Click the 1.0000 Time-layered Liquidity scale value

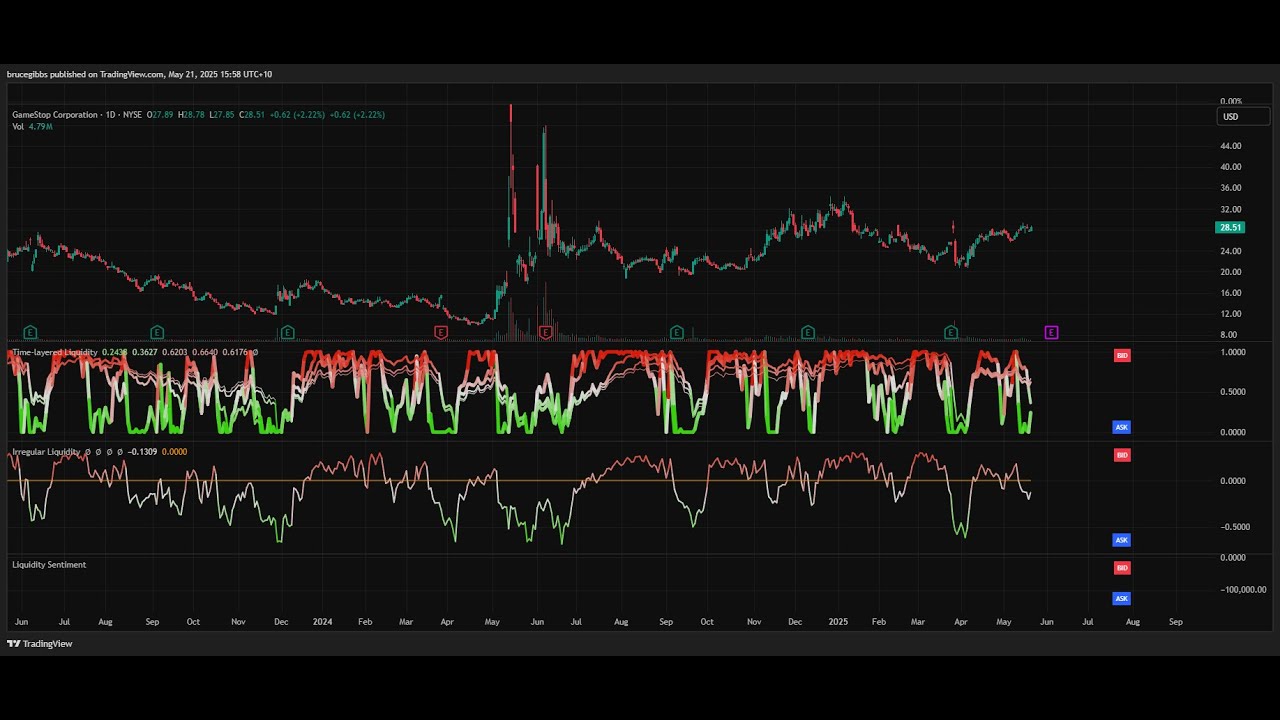pyautogui.click(x=1234, y=352)
